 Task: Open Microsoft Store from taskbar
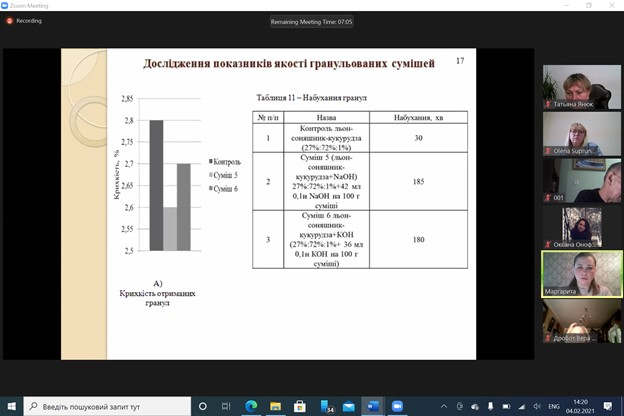pos(300,406)
